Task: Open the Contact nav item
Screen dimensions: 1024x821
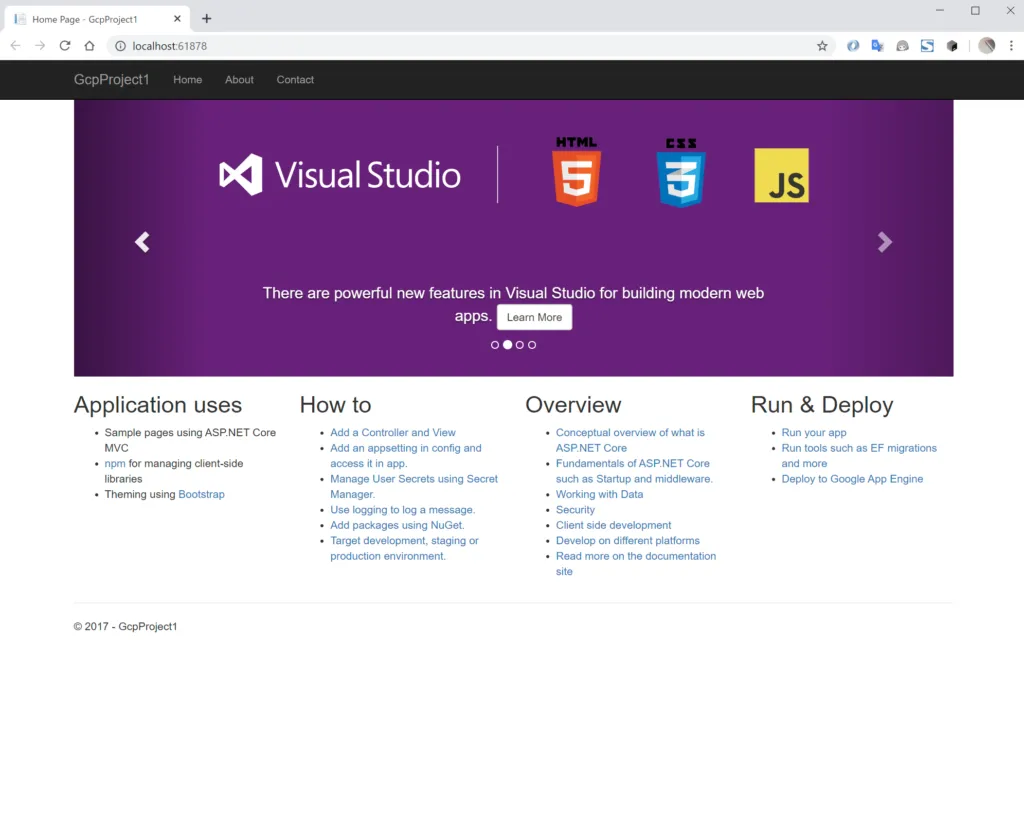Action: click(295, 80)
